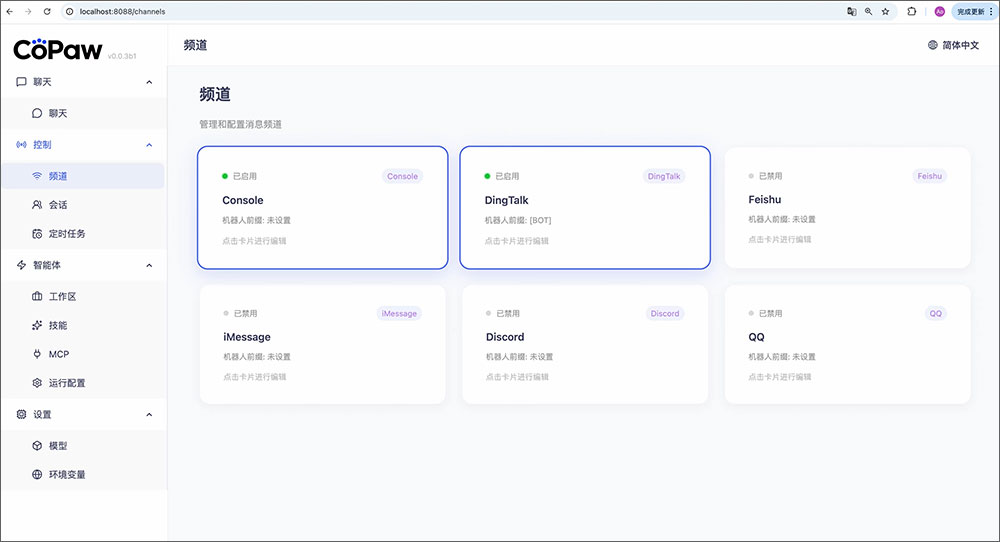
Task: Click the calendar clock icon beside 定时任务
Action: tap(37, 234)
